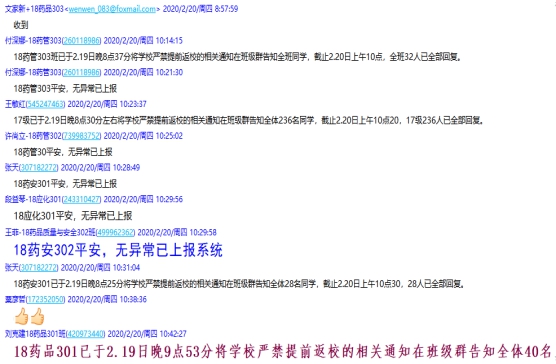Click QQ number 260118986 at 10:14:15
Viewport: 556px width, 364px height.
[x=82, y=40]
